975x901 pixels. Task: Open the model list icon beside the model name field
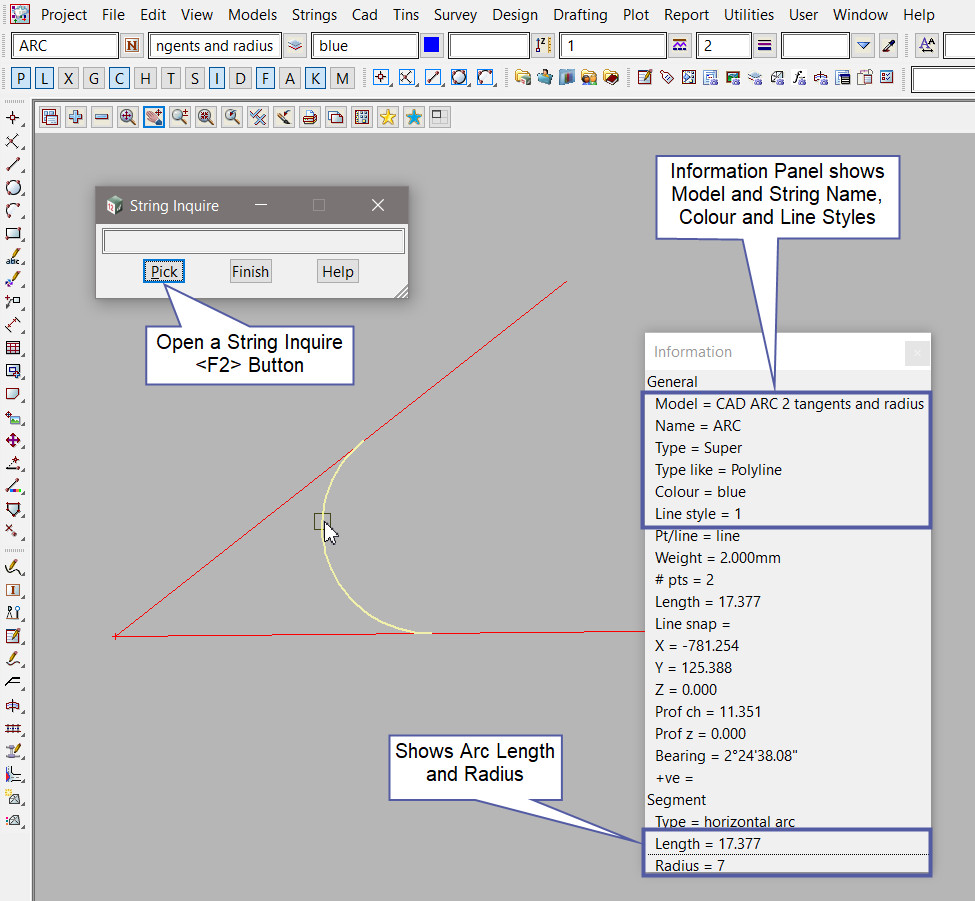[x=295, y=46]
